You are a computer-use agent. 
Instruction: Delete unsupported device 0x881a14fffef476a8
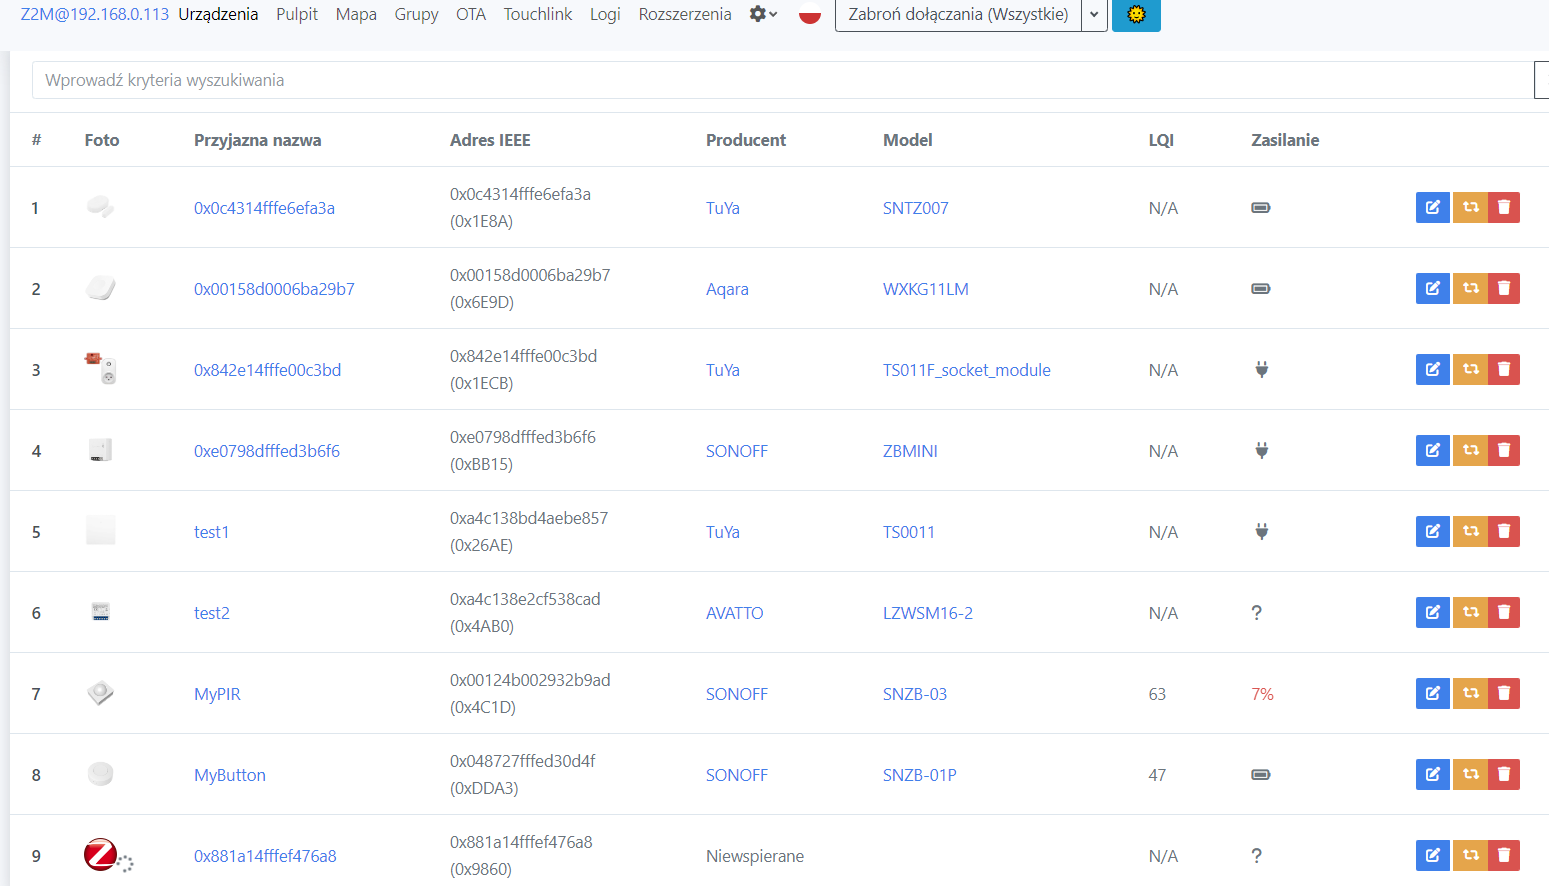1504,855
